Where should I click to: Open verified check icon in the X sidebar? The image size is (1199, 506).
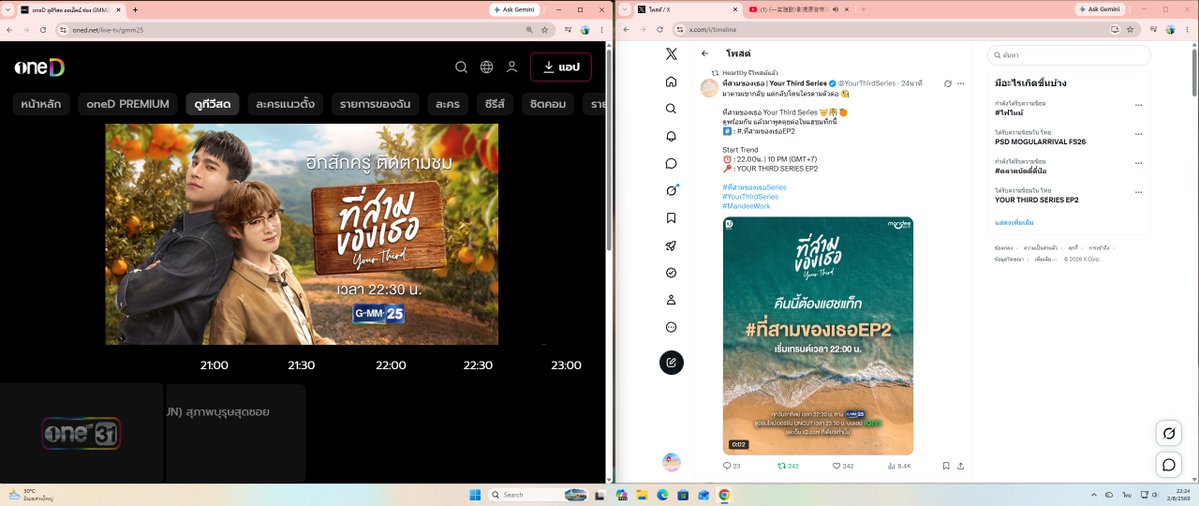(x=671, y=272)
